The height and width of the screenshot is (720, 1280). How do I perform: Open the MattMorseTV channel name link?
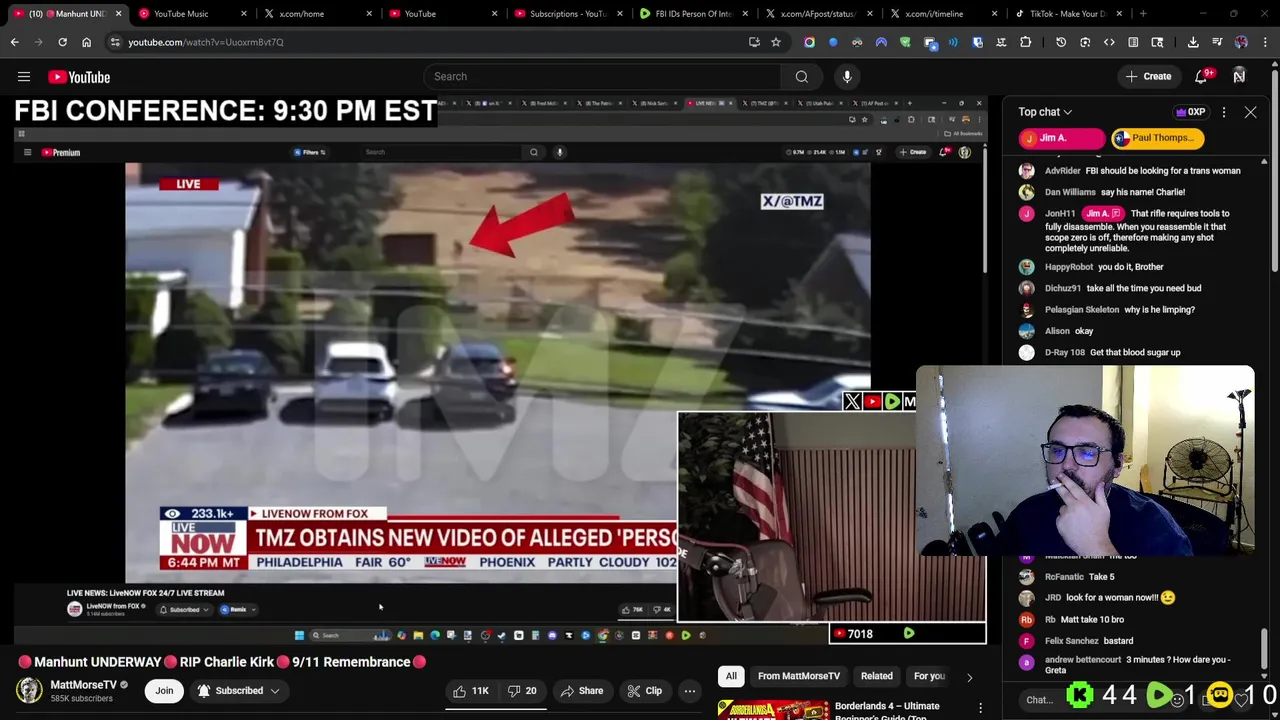(83, 685)
